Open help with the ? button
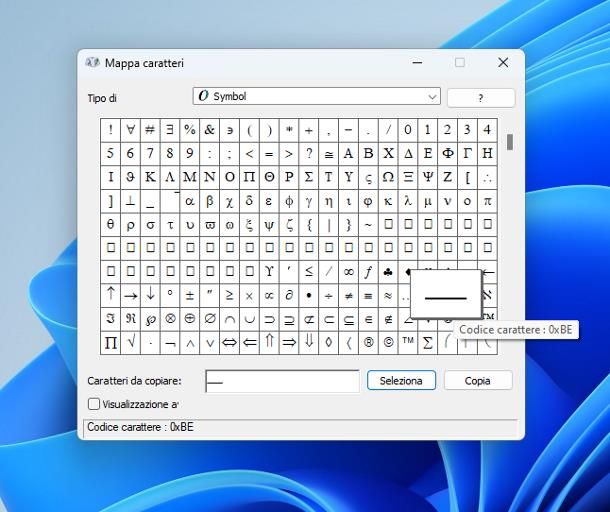Screen dimensions: 610x512 coord(480,98)
